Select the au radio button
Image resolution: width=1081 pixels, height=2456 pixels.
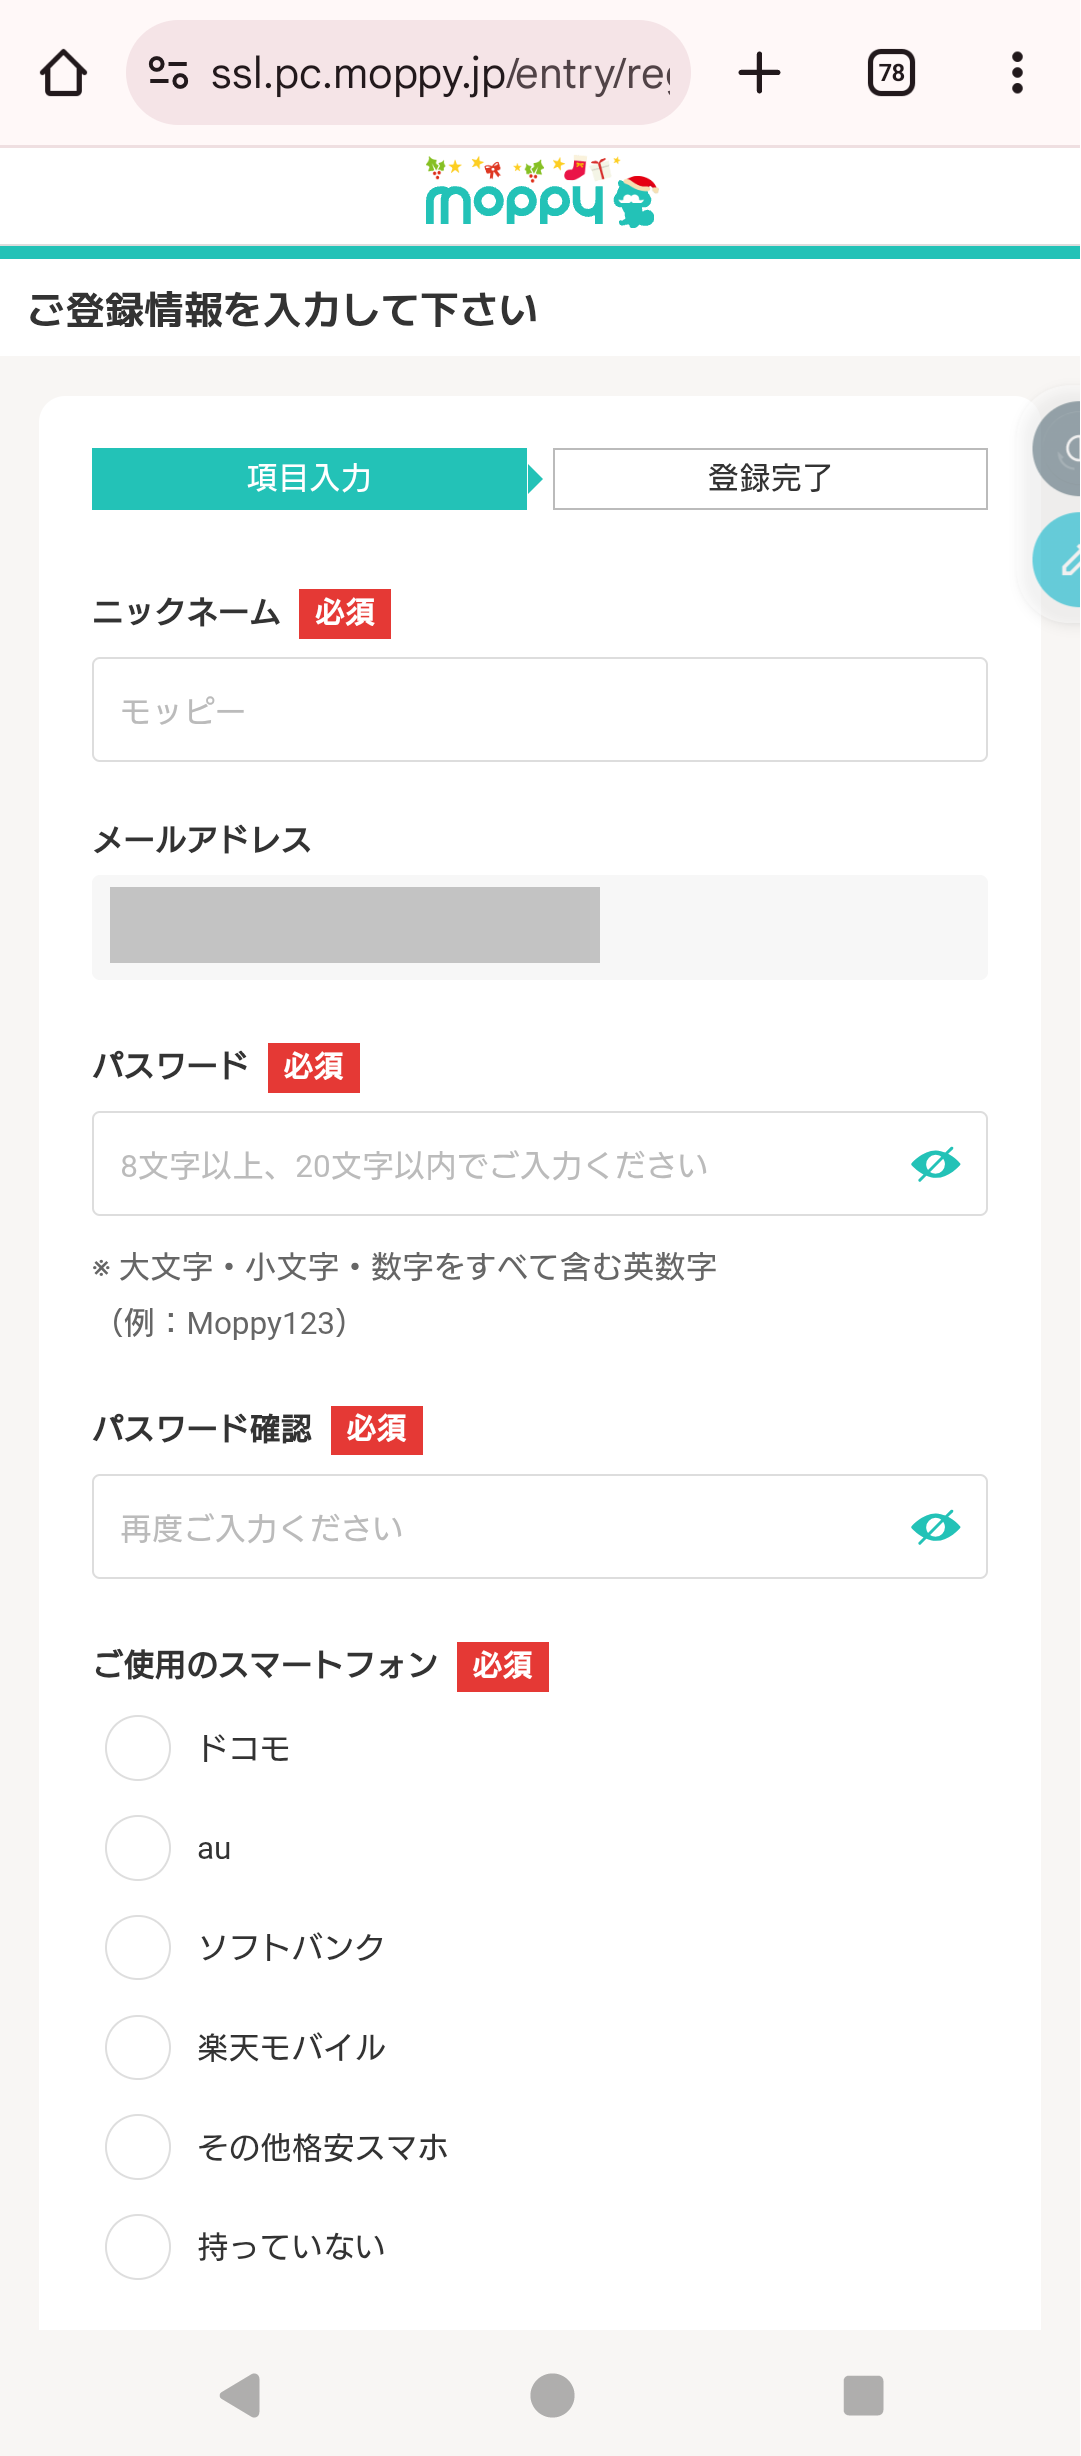click(x=138, y=1848)
